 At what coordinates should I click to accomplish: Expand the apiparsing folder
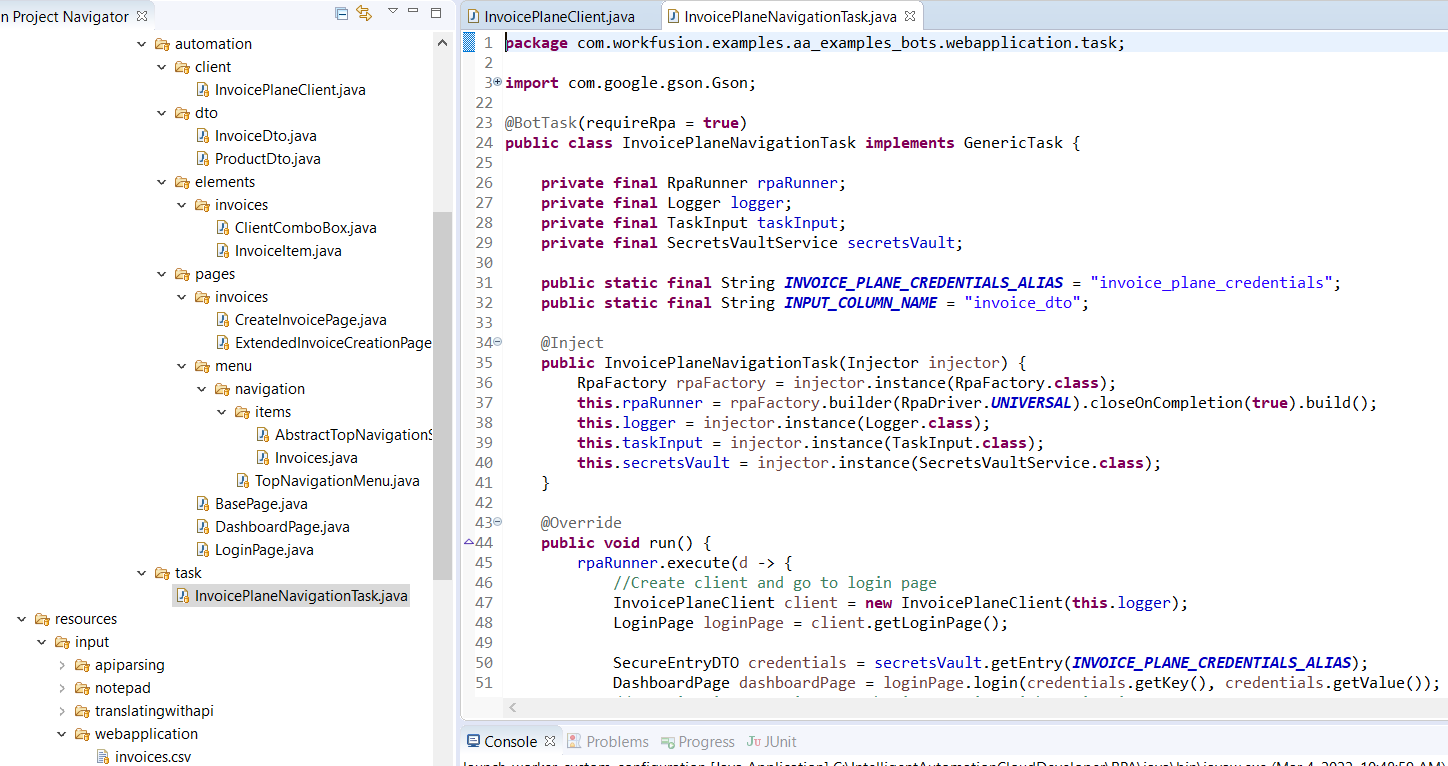(x=61, y=665)
